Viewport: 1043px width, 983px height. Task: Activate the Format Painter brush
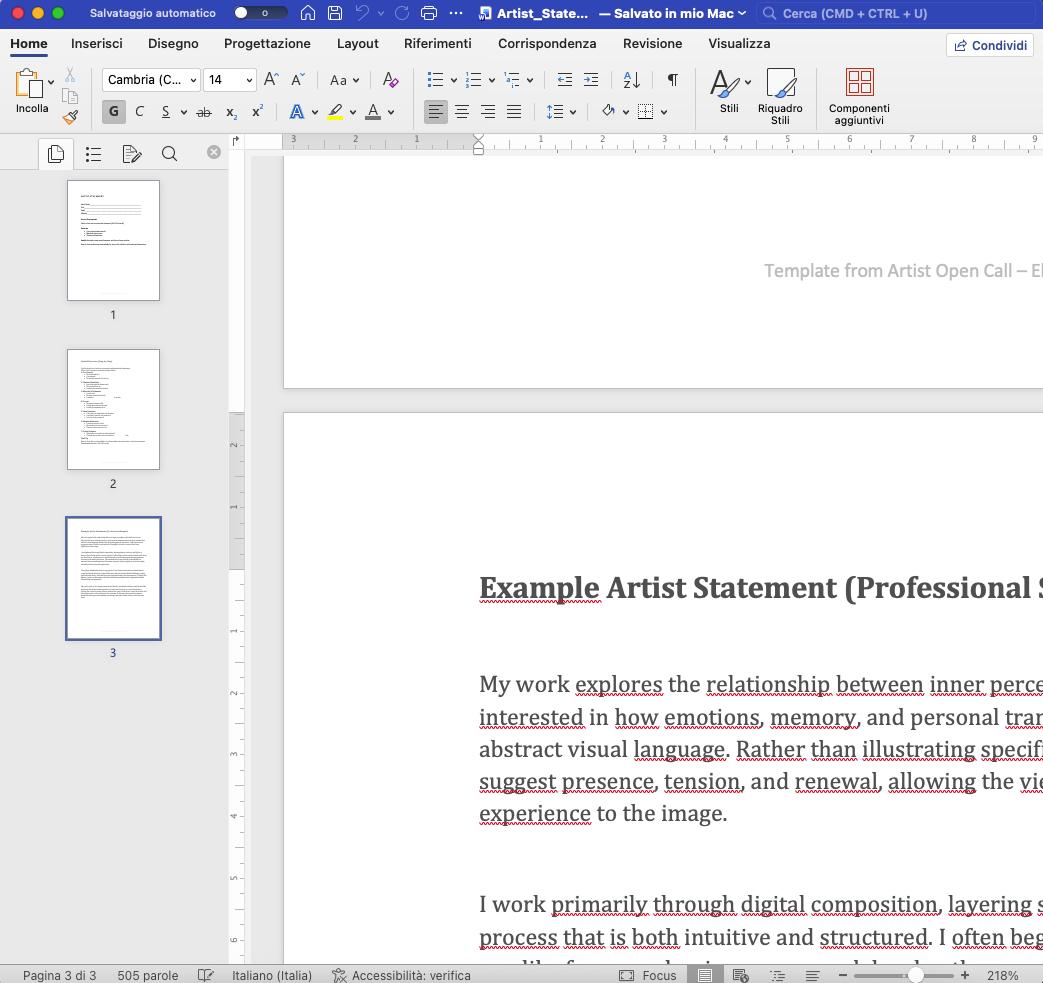pos(70,118)
